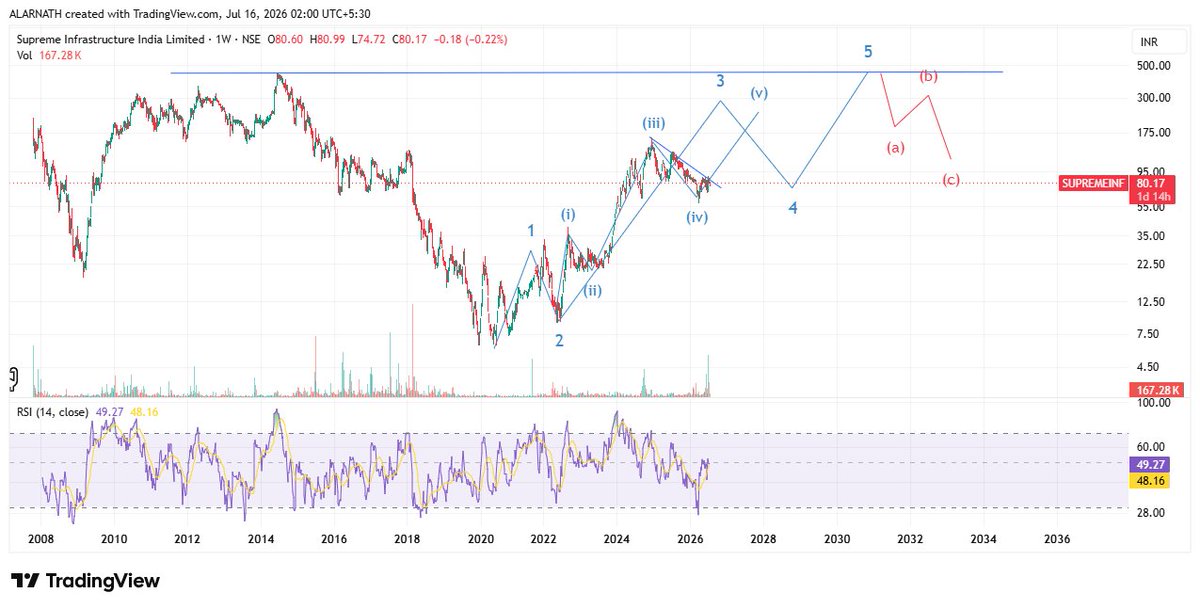Image resolution: width=1200 pixels, height=609 pixels.
Task: Select the blue wave 4 label
Action: click(x=792, y=209)
